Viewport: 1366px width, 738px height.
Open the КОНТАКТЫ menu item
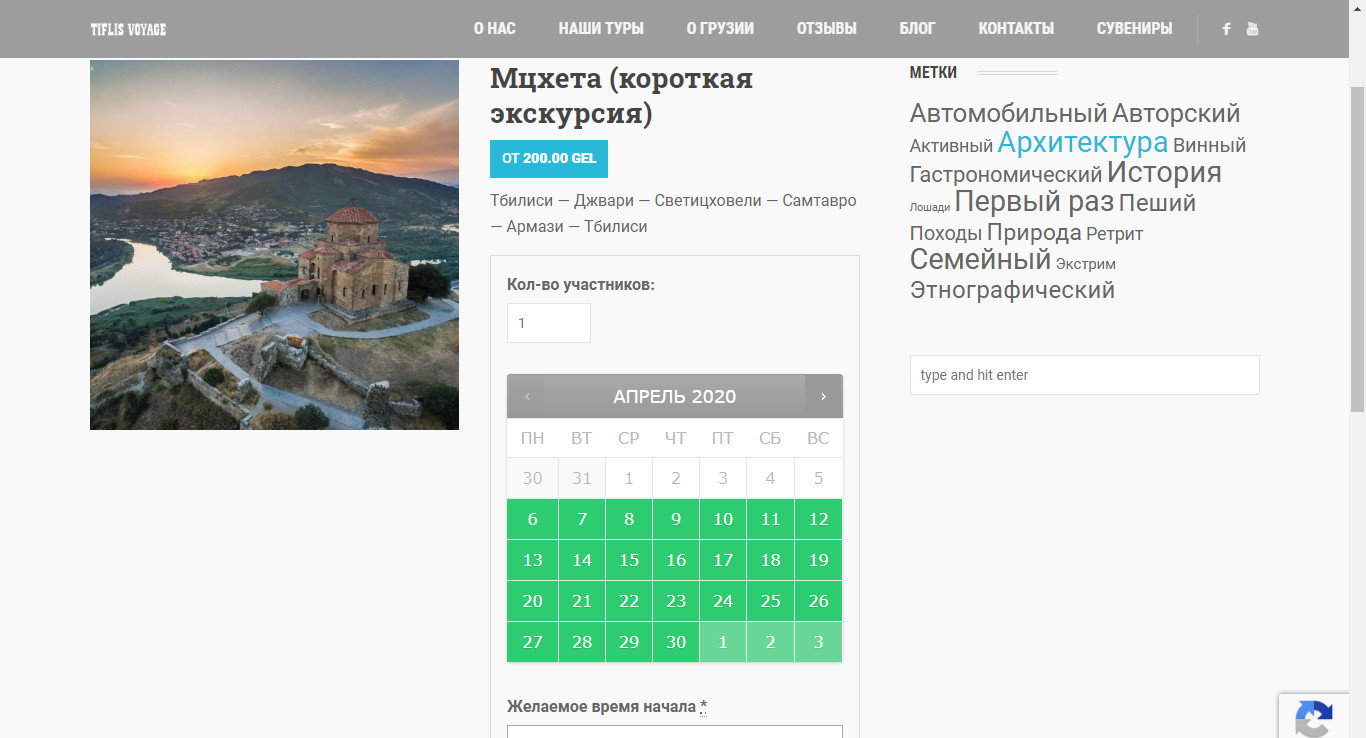tap(1016, 29)
